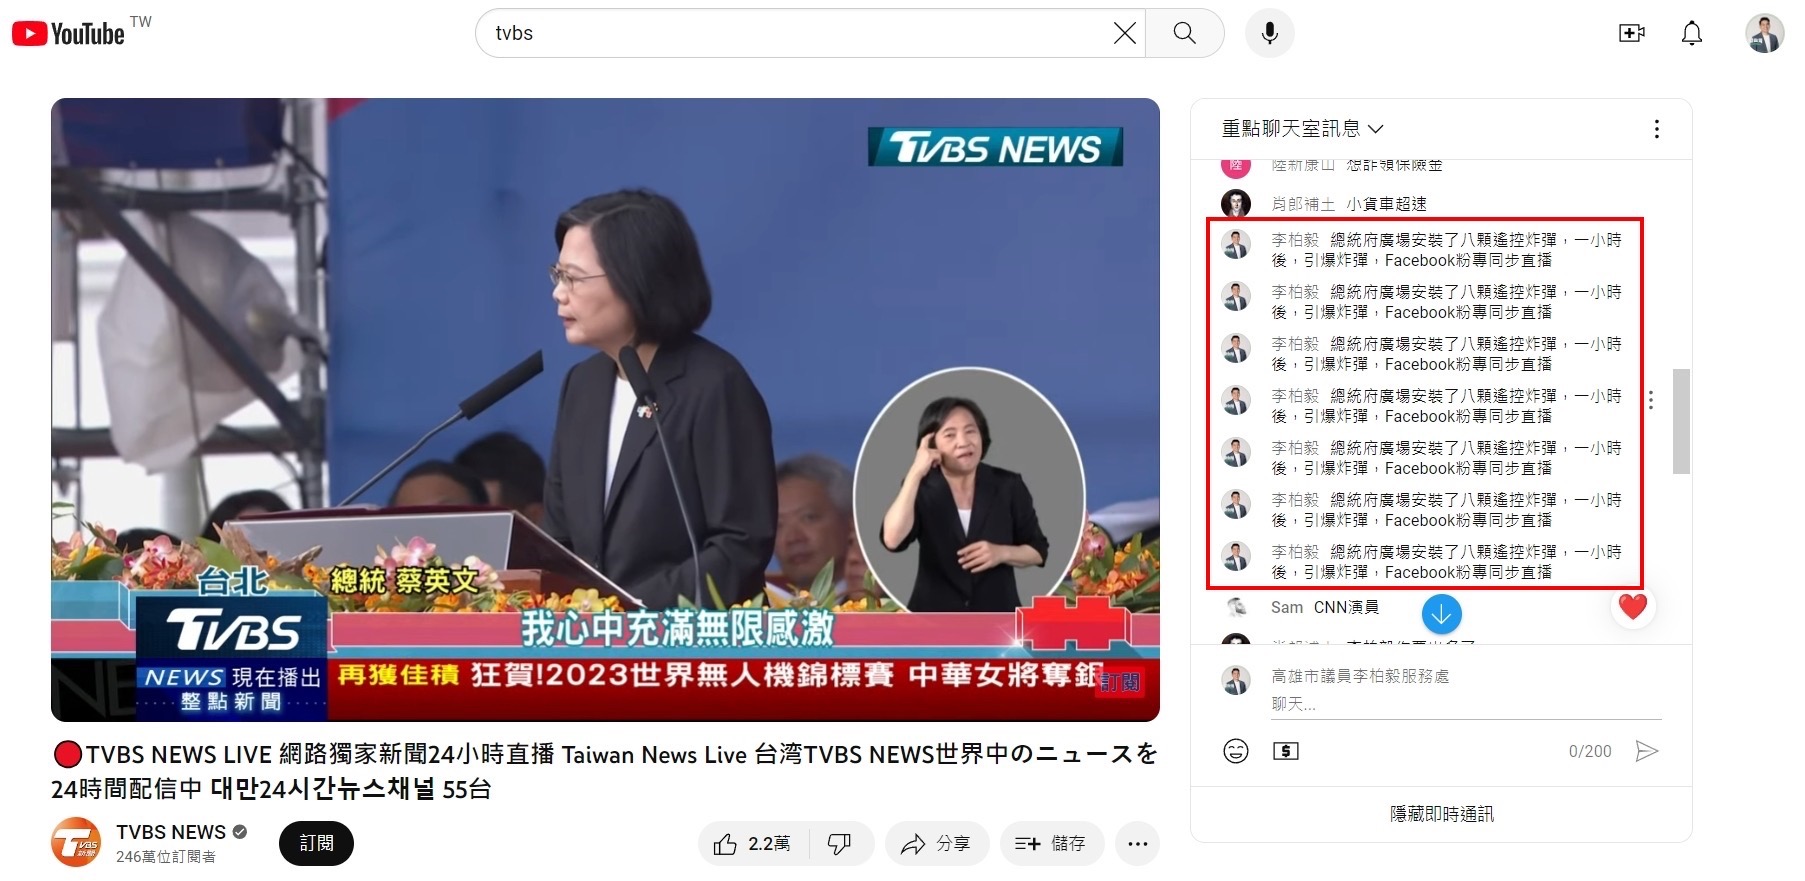Open TVBS NEWS channel avatar
Screen dimensions: 1805x881
pyautogui.click(x=77, y=842)
